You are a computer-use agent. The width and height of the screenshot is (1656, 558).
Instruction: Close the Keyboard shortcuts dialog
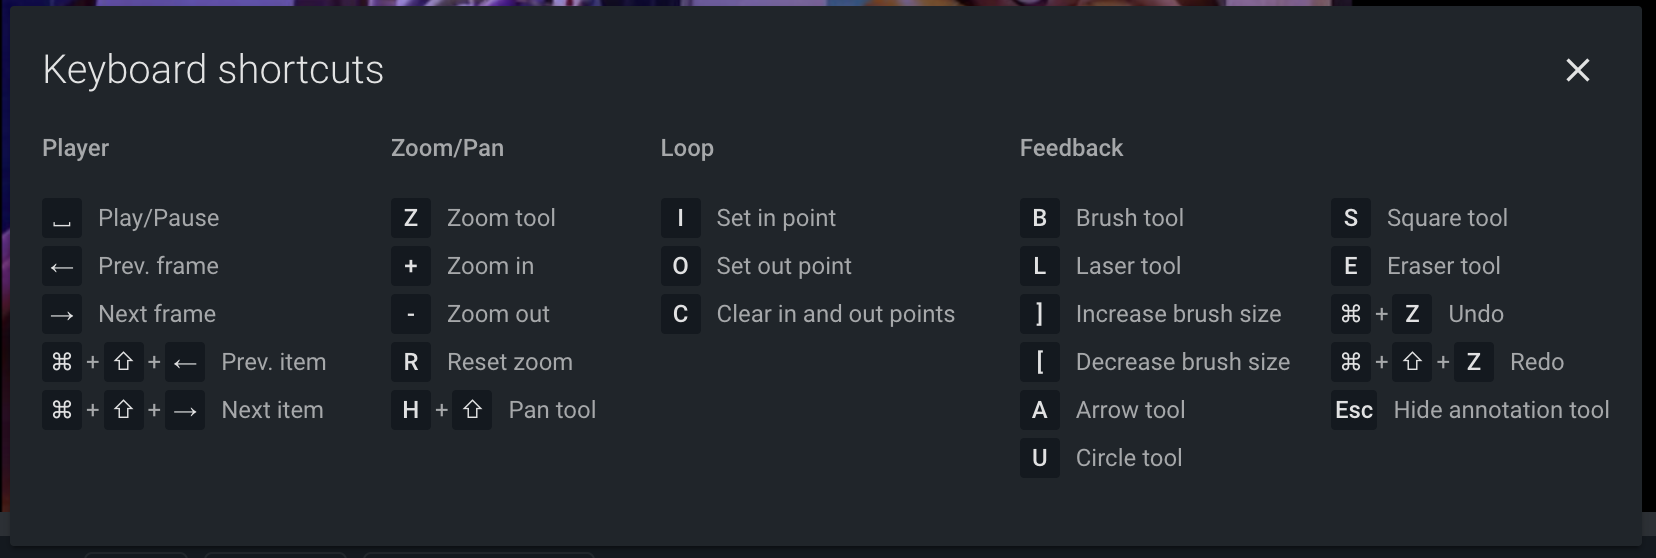tap(1577, 70)
